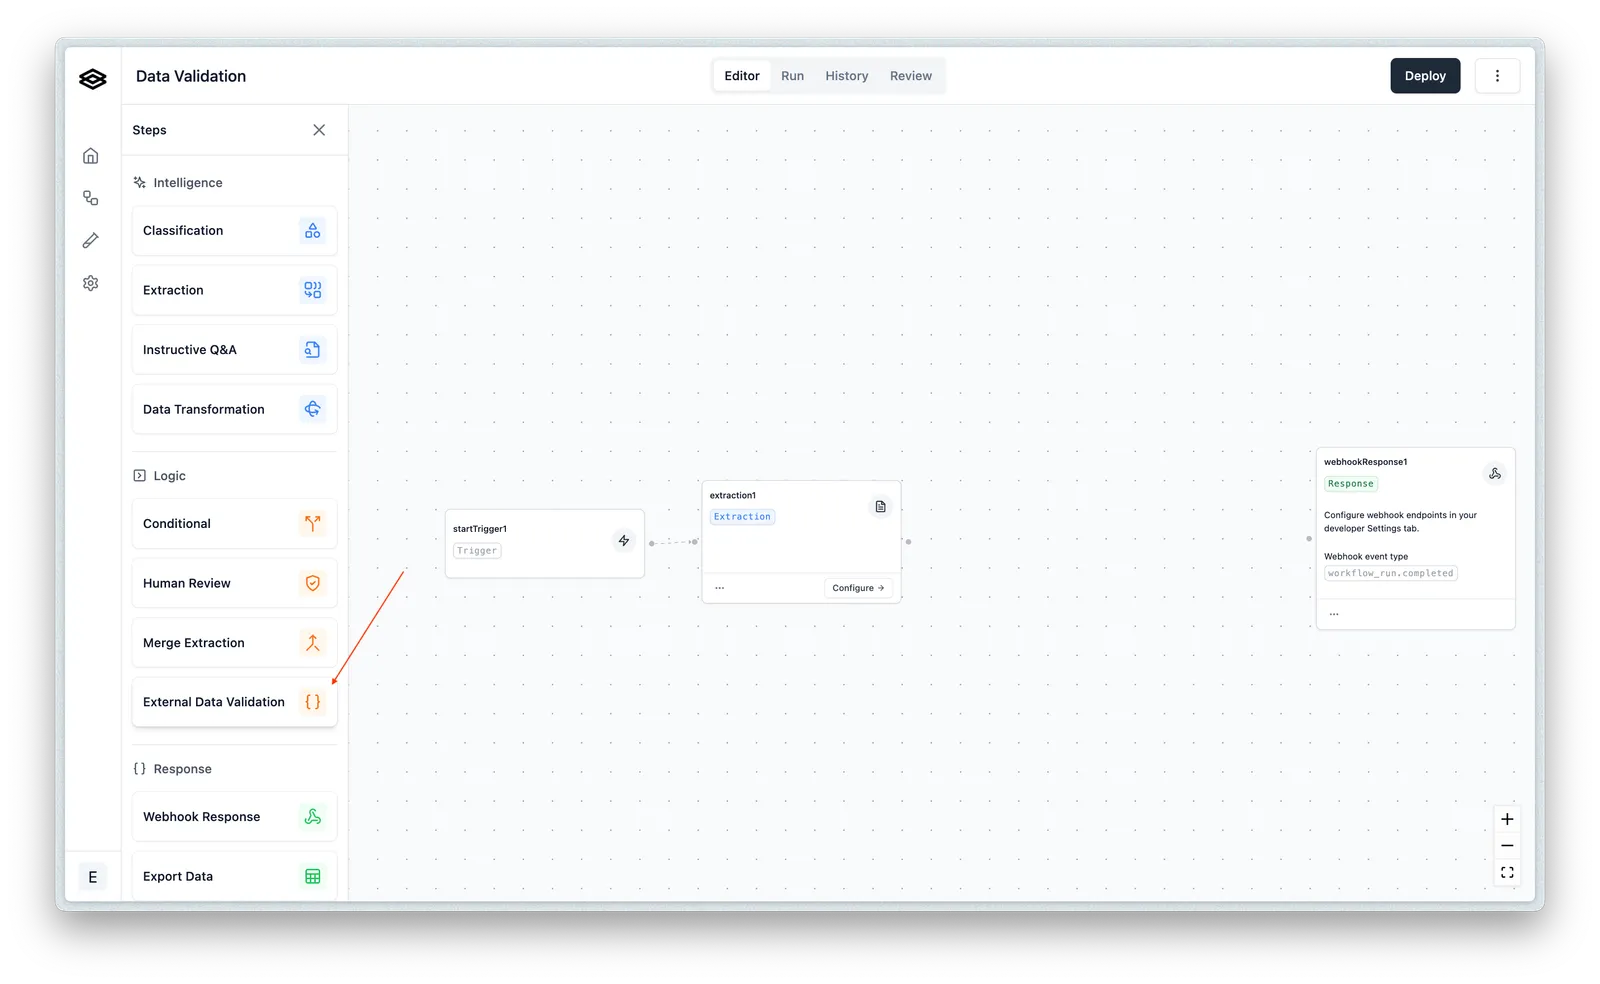Select the Data Transformation step card
This screenshot has height=984, width=1600.
pos(234,409)
